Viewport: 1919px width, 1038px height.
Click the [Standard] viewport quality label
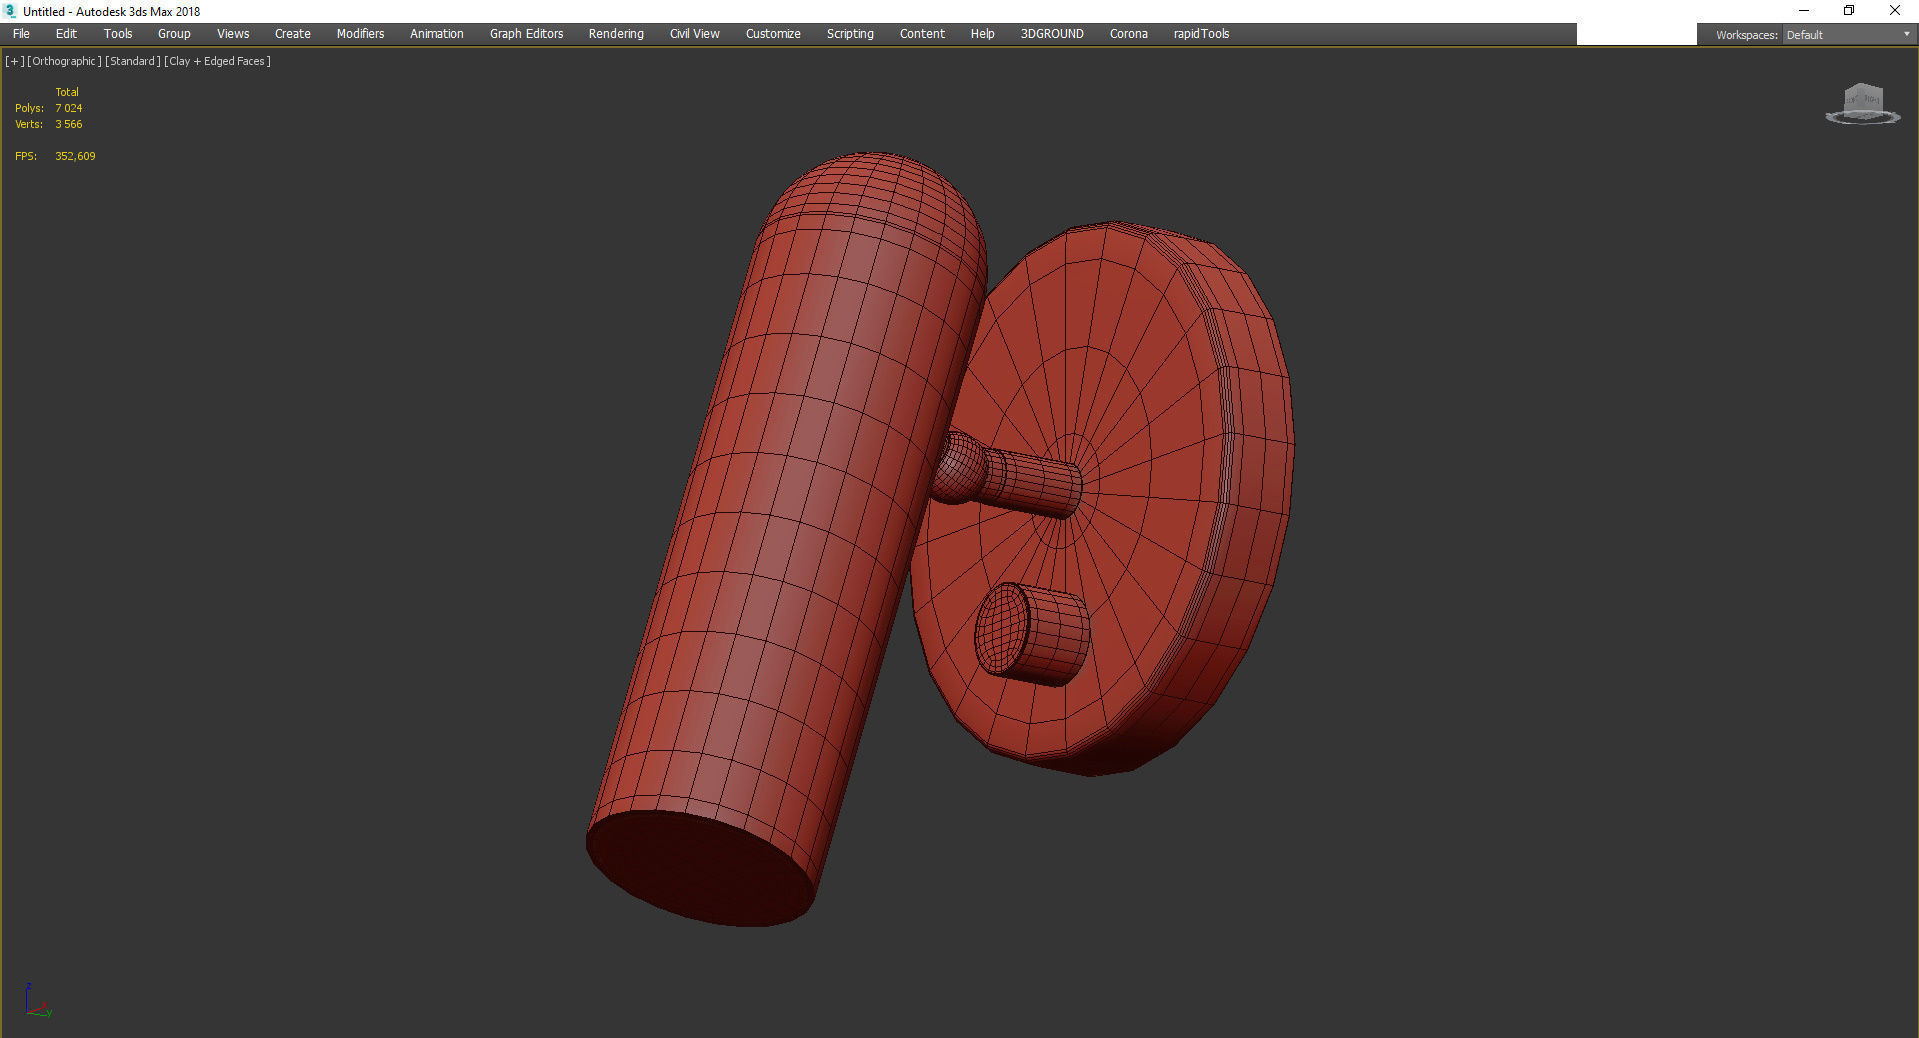click(133, 61)
